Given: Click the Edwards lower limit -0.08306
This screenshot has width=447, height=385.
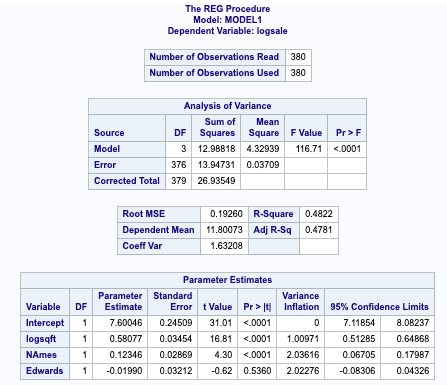Looking at the screenshot, I should coord(357,371).
